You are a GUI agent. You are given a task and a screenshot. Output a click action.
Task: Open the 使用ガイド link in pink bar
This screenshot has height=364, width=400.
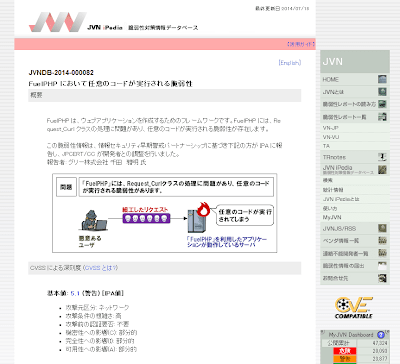[x=301, y=44]
